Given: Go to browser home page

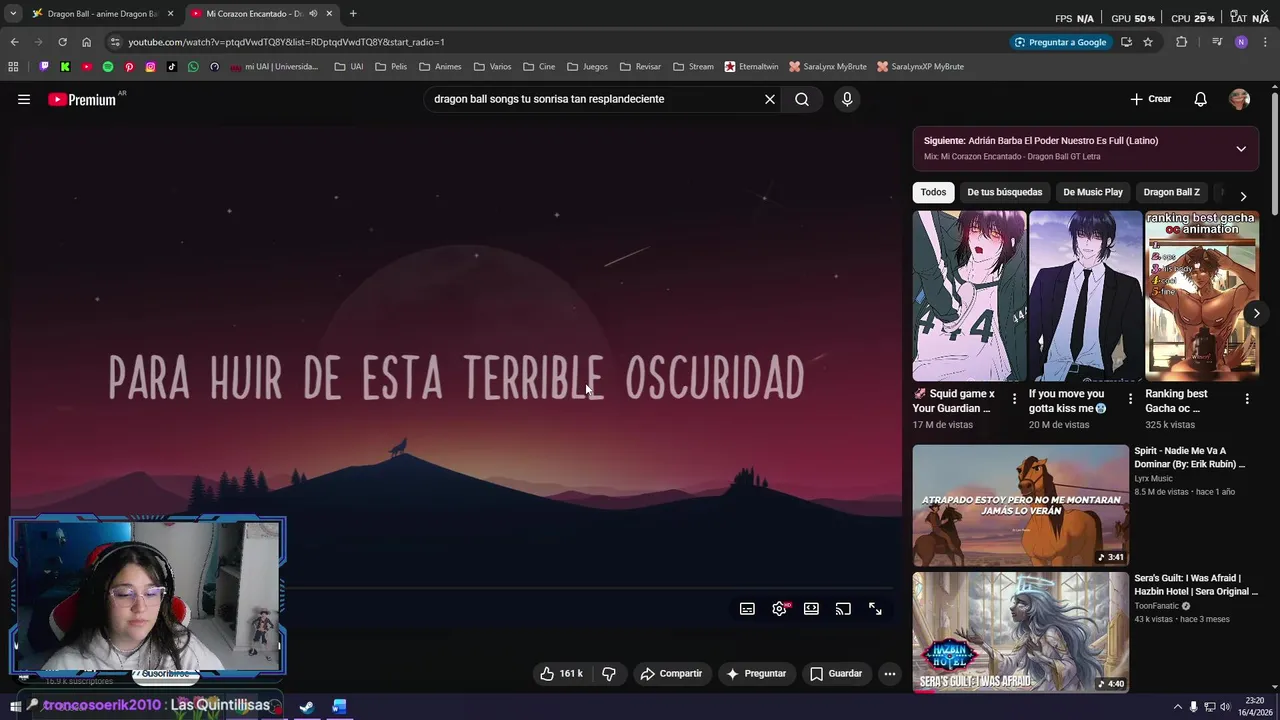Looking at the screenshot, I should tap(86, 42).
